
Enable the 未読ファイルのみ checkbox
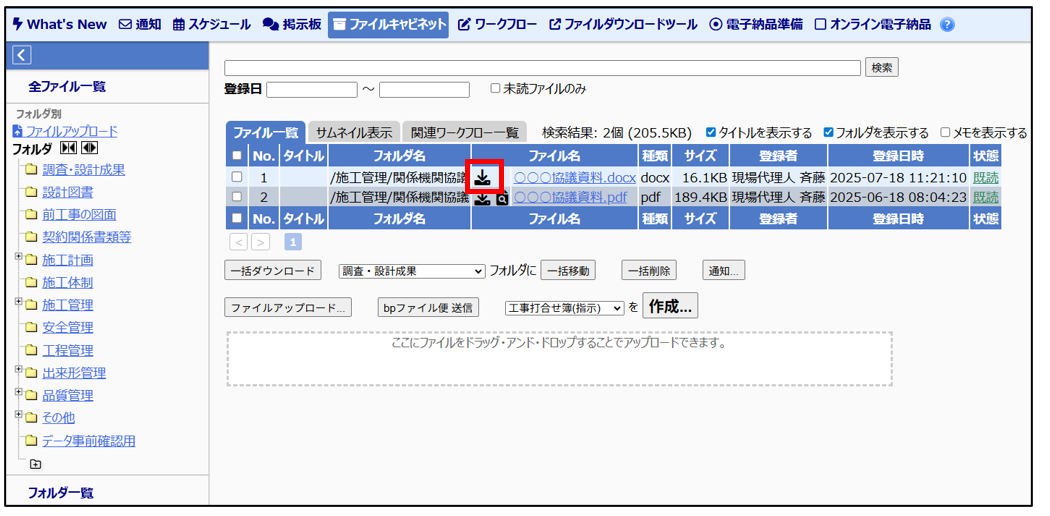pos(495,89)
